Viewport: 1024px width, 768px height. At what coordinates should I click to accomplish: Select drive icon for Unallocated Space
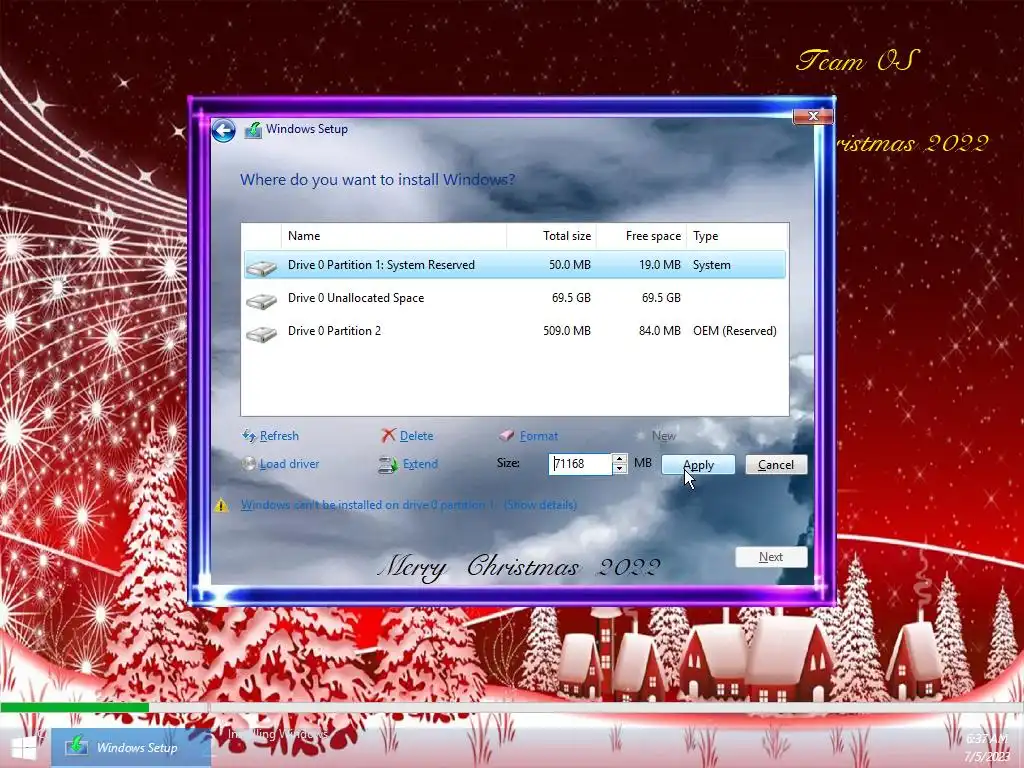click(261, 299)
